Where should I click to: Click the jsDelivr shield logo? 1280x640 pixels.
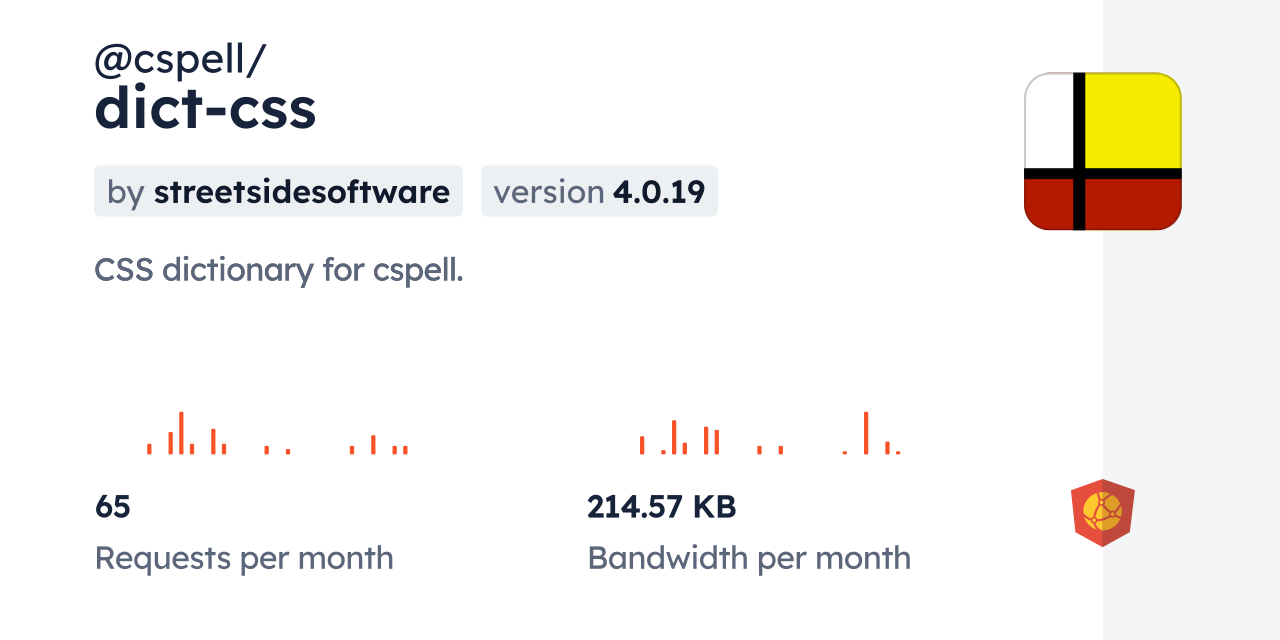point(1102,513)
